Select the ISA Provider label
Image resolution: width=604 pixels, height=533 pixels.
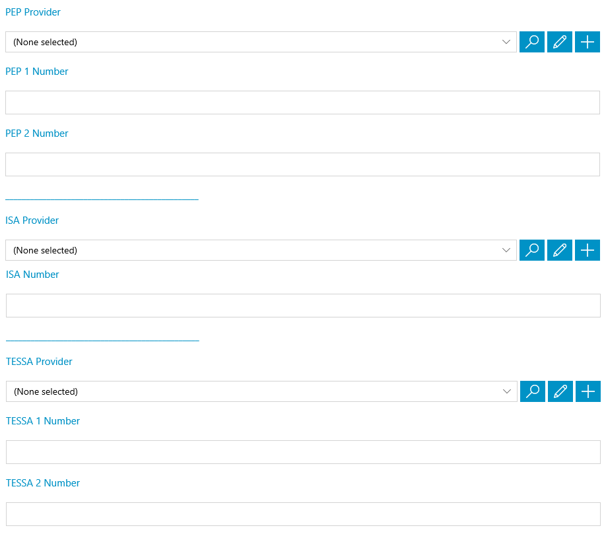coord(32,220)
